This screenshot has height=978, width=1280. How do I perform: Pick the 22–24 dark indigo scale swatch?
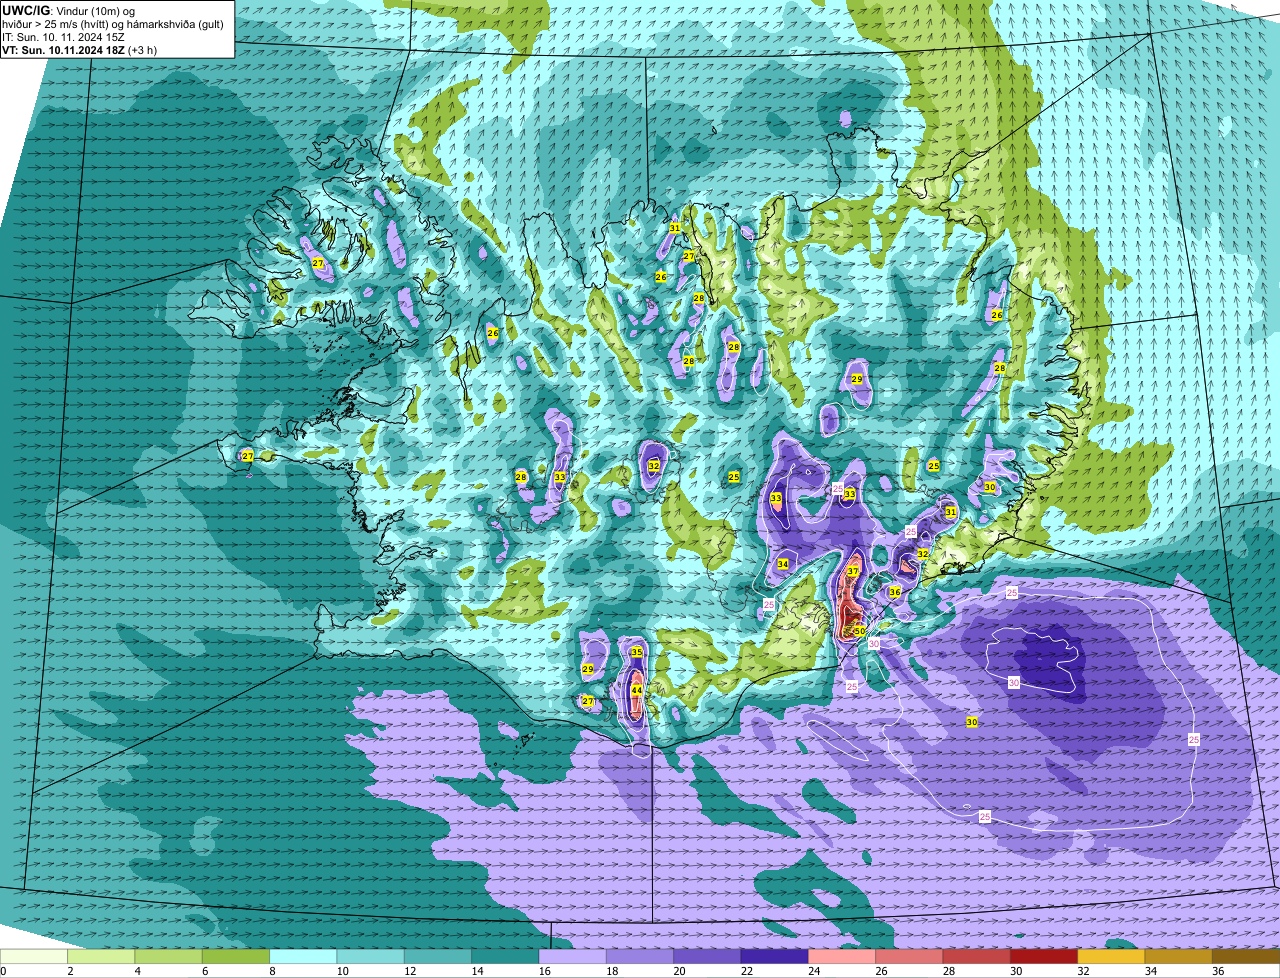[774, 957]
